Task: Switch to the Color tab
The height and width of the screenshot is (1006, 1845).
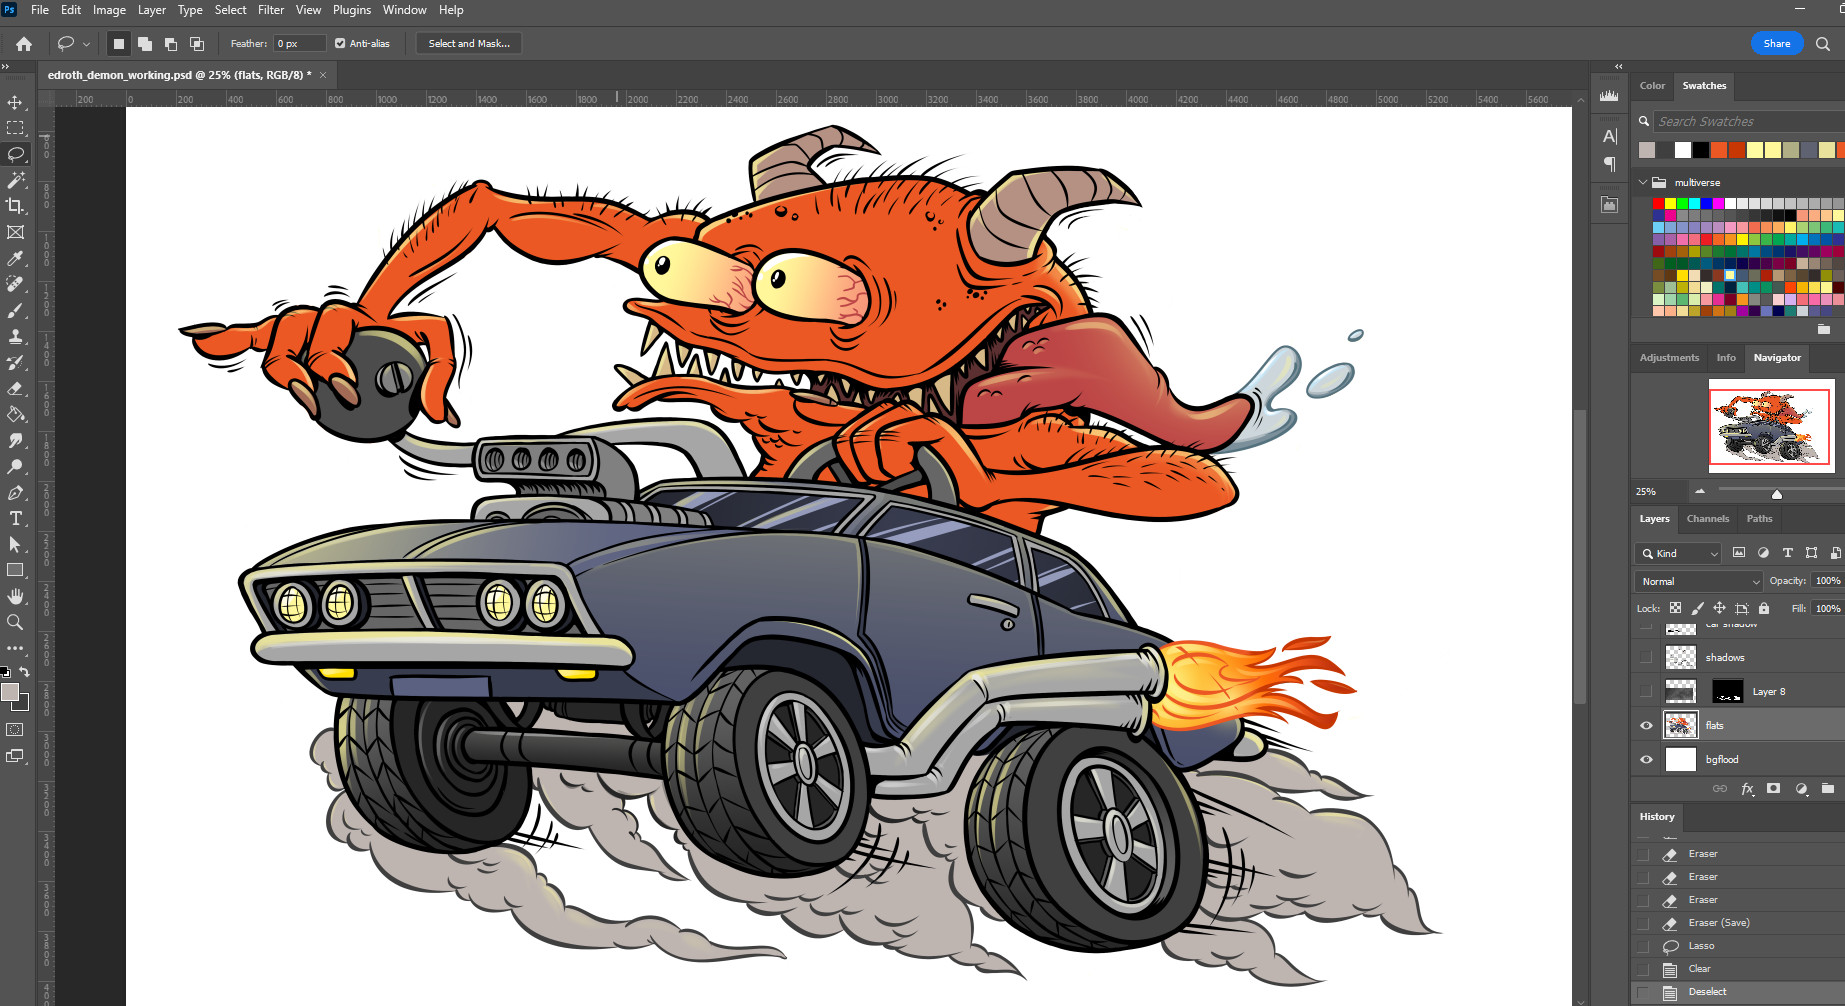Action: [1652, 86]
